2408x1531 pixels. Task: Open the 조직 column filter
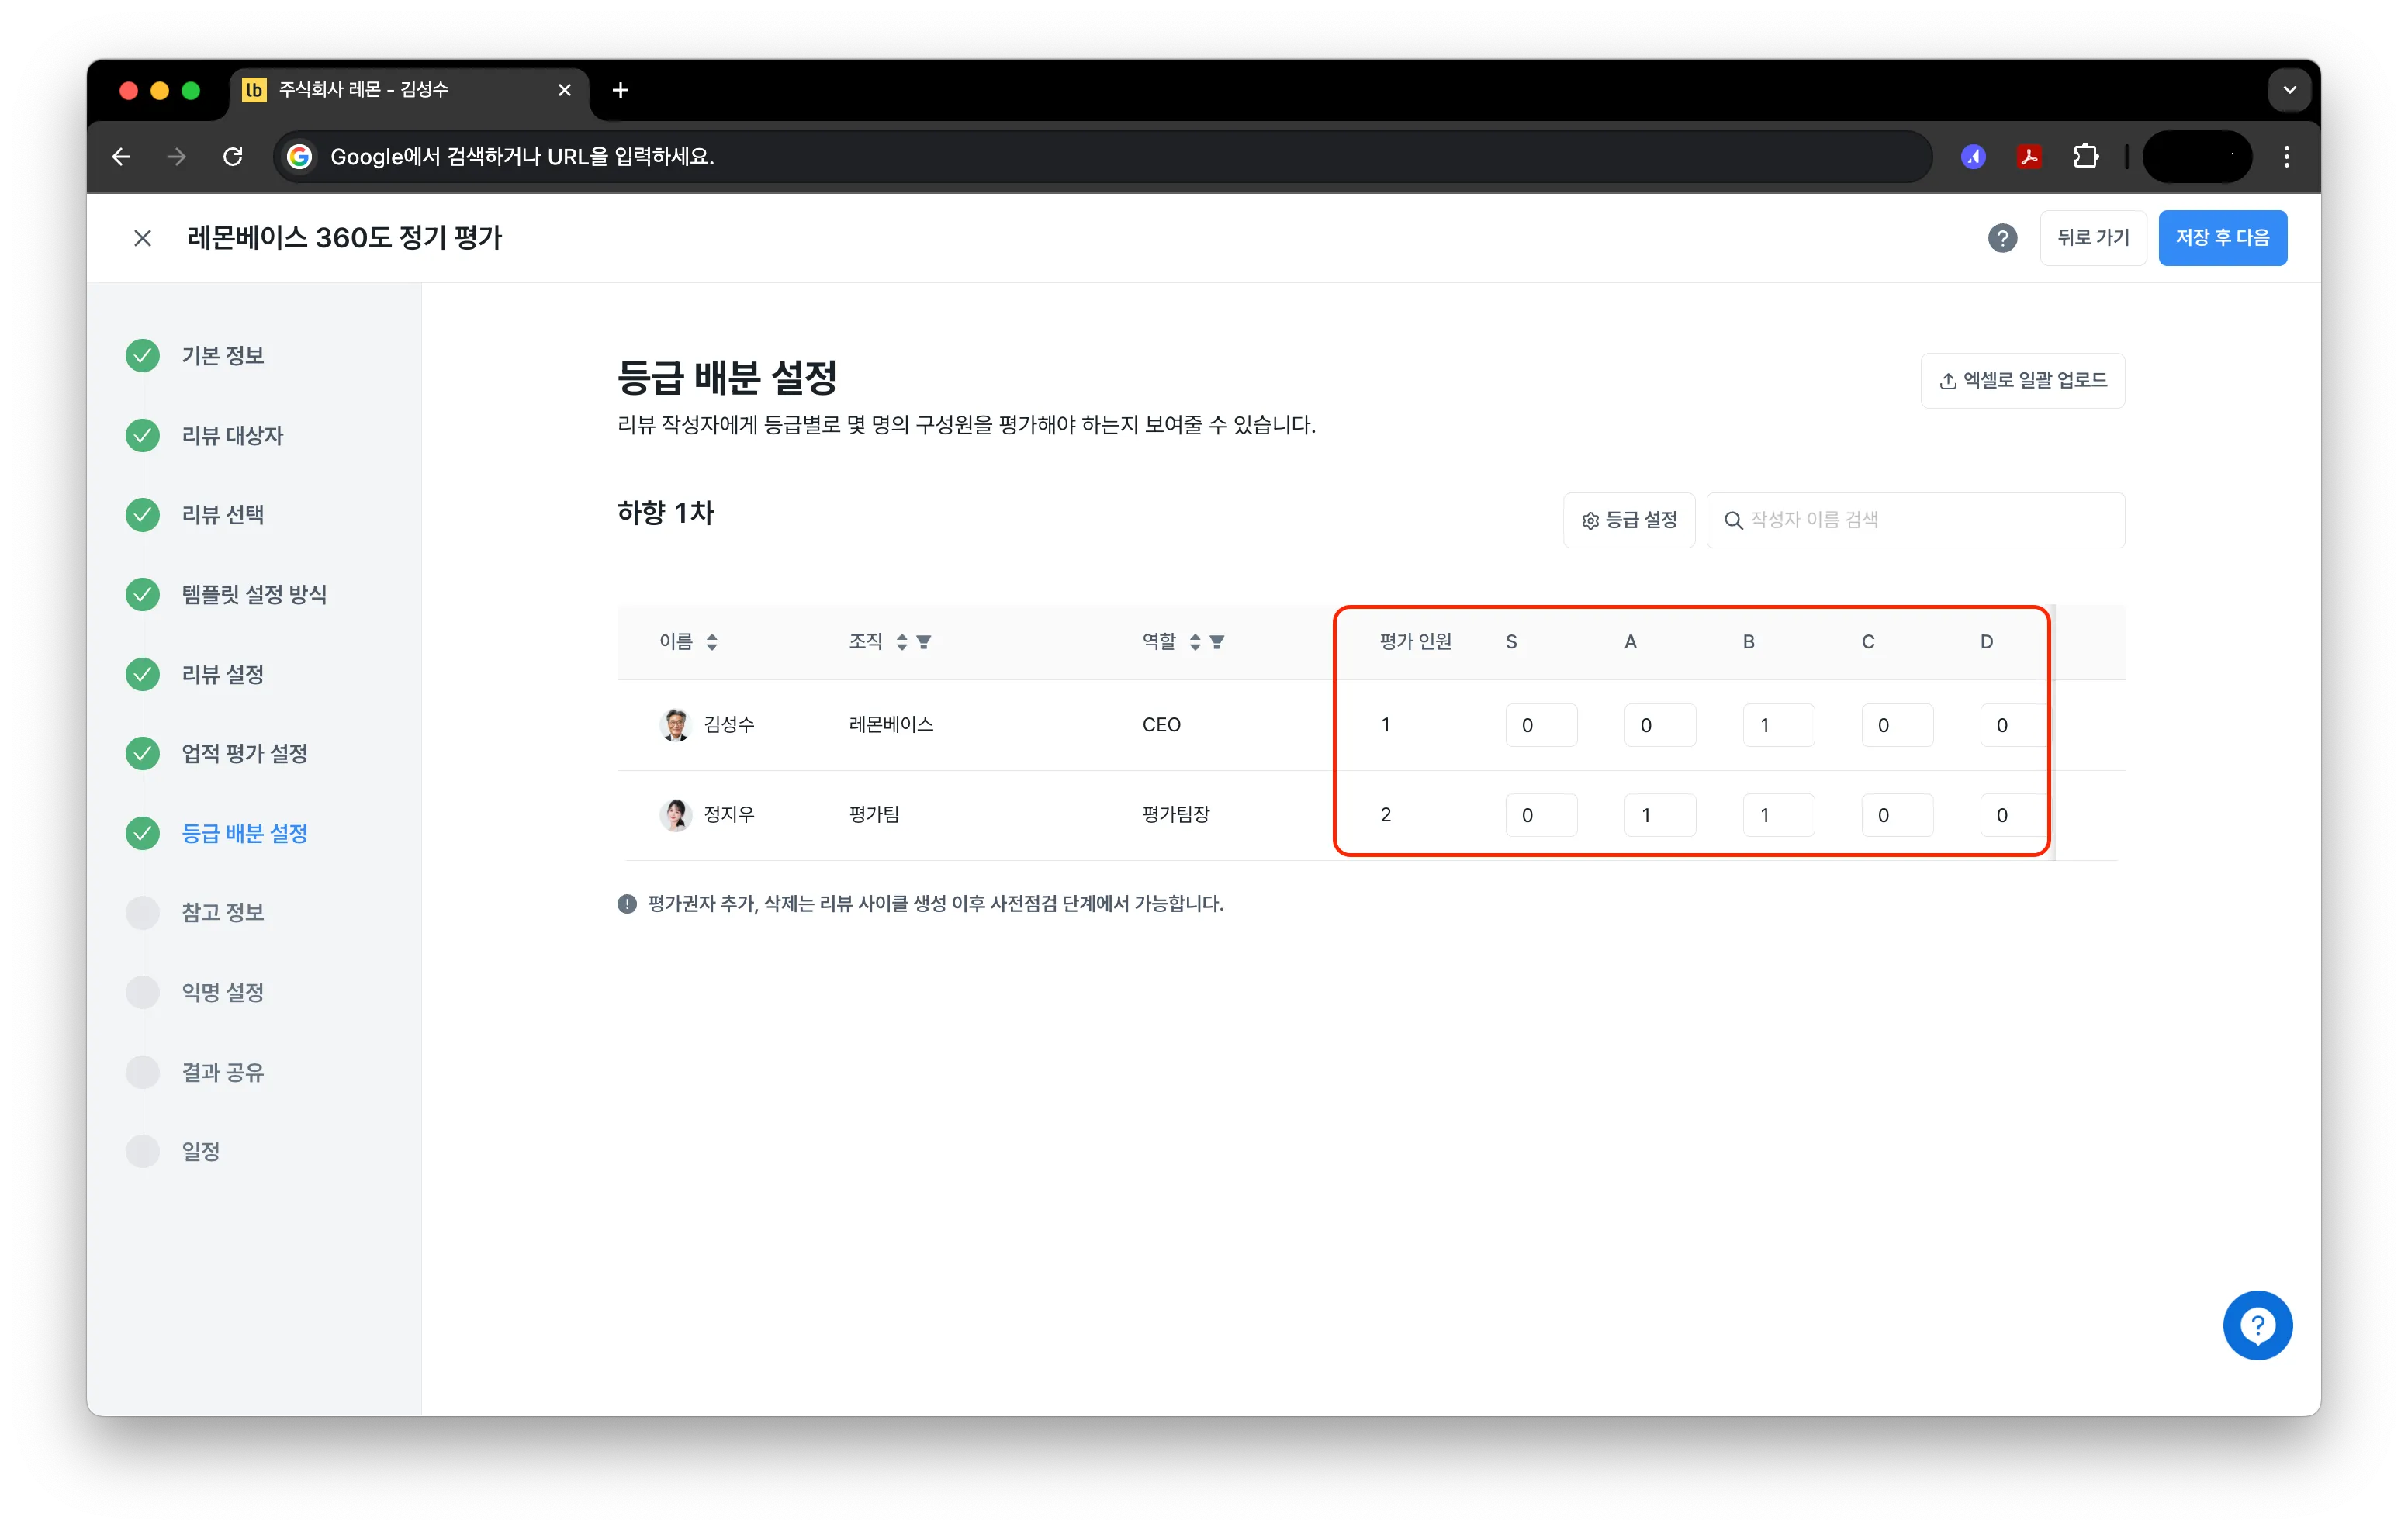[924, 642]
